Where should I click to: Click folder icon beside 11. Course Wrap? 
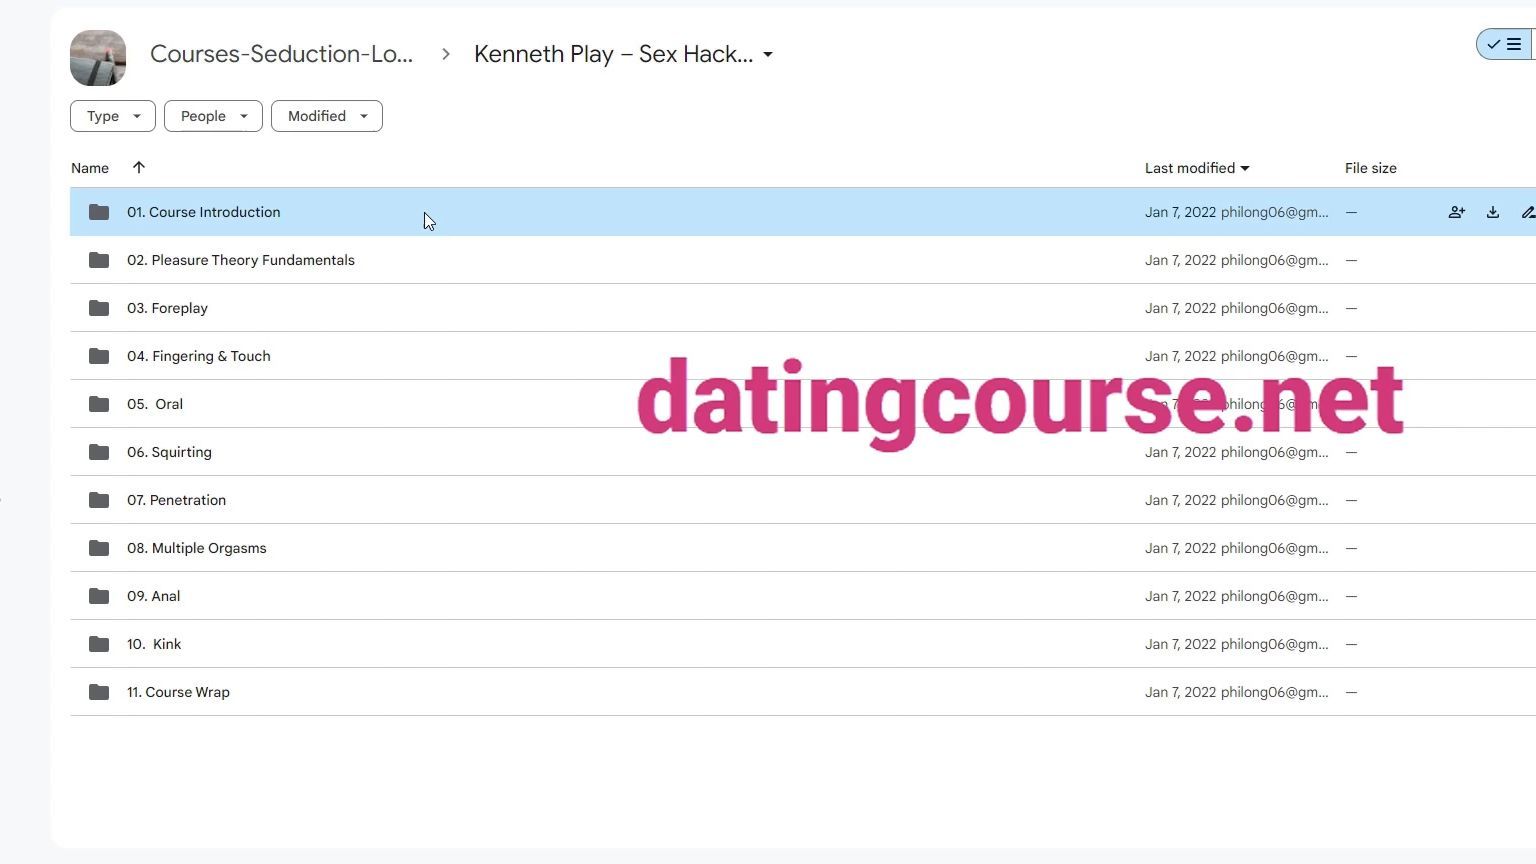click(x=99, y=692)
